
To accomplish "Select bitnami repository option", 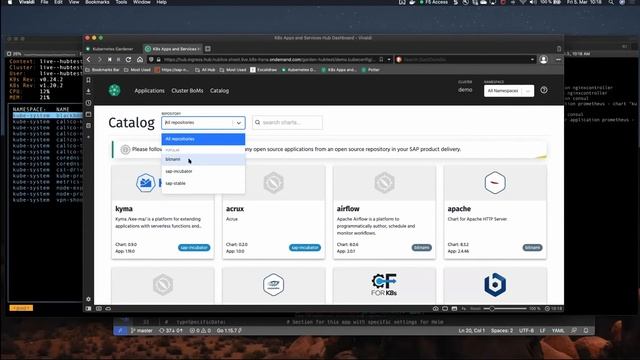I will (203, 159).
